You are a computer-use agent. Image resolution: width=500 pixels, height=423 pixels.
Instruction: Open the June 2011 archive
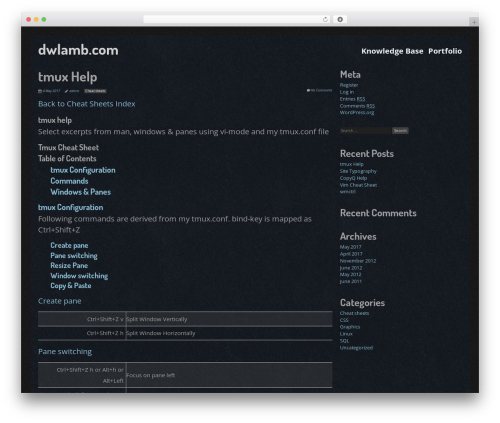click(351, 281)
